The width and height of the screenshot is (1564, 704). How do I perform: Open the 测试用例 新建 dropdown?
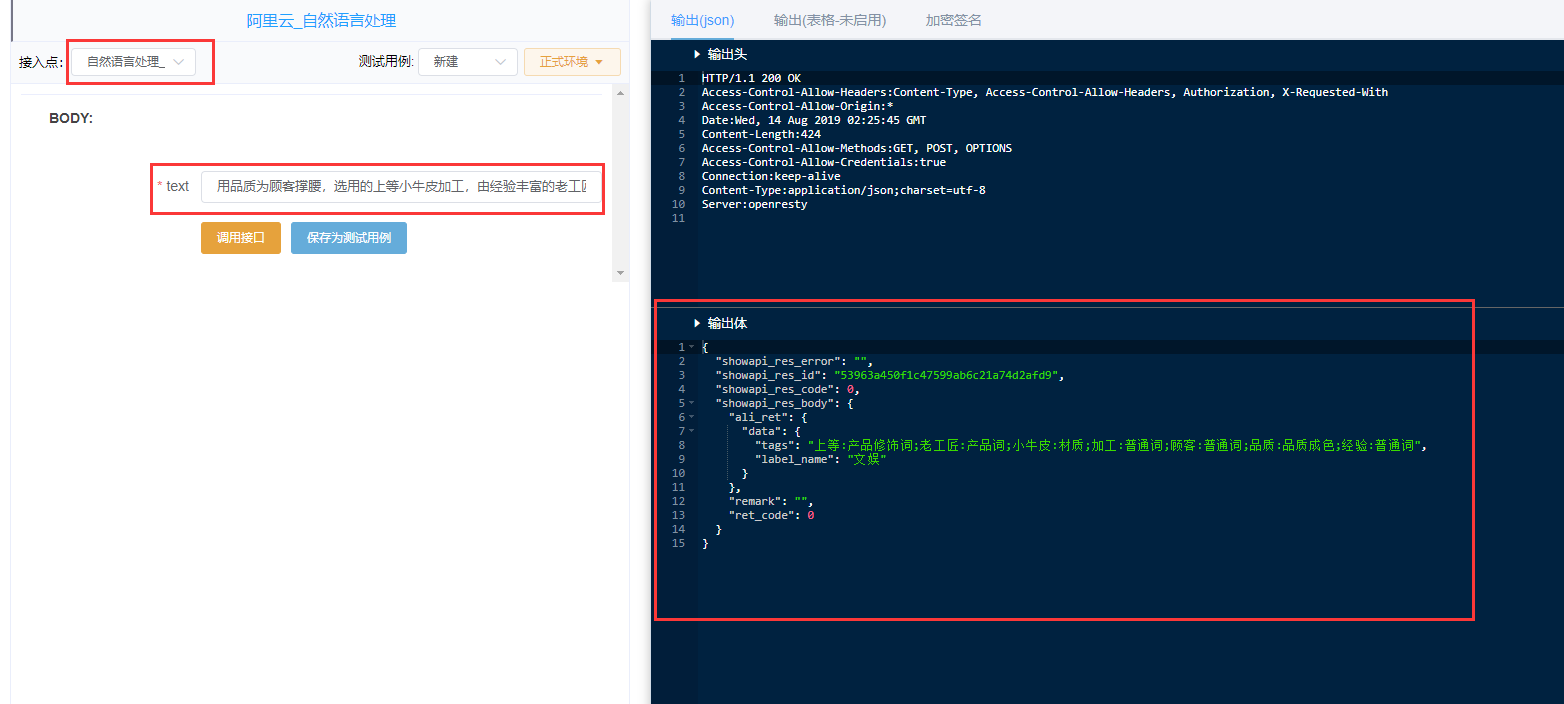[467, 62]
